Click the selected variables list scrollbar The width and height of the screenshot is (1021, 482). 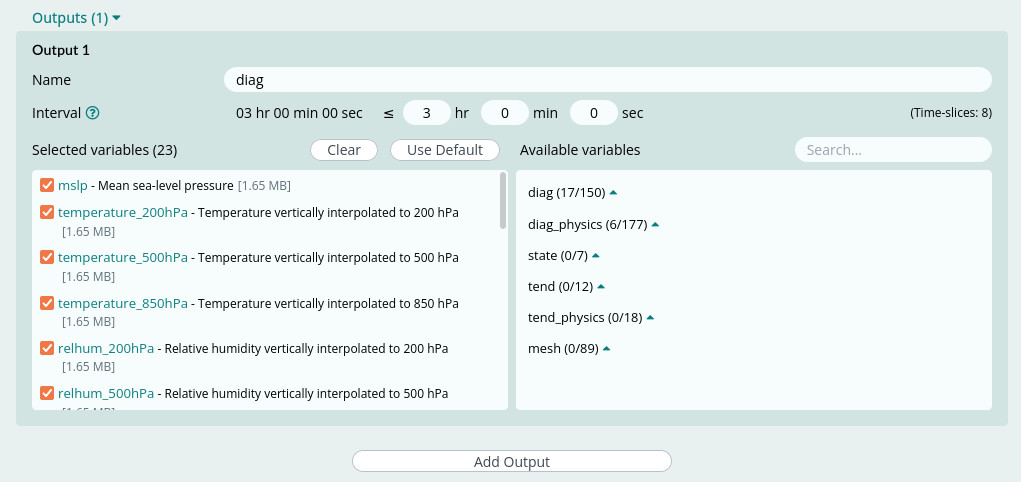click(503, 200)
